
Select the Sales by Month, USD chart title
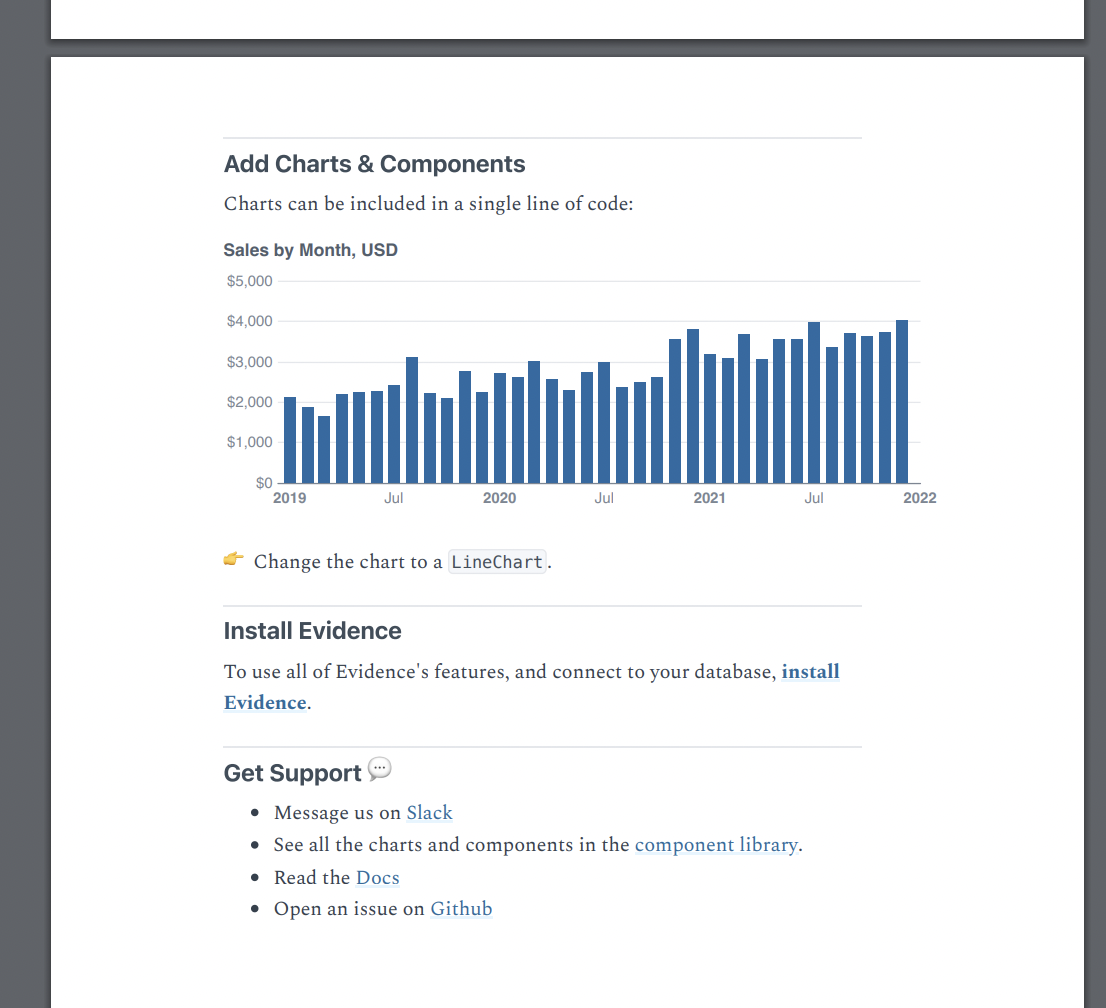(310, 250)
